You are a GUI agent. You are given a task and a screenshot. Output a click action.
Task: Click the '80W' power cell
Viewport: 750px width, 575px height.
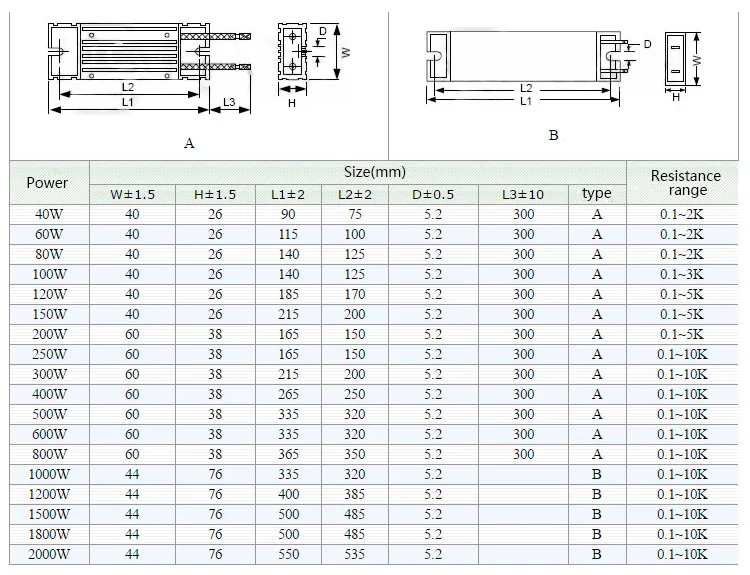tap(49, 254)
